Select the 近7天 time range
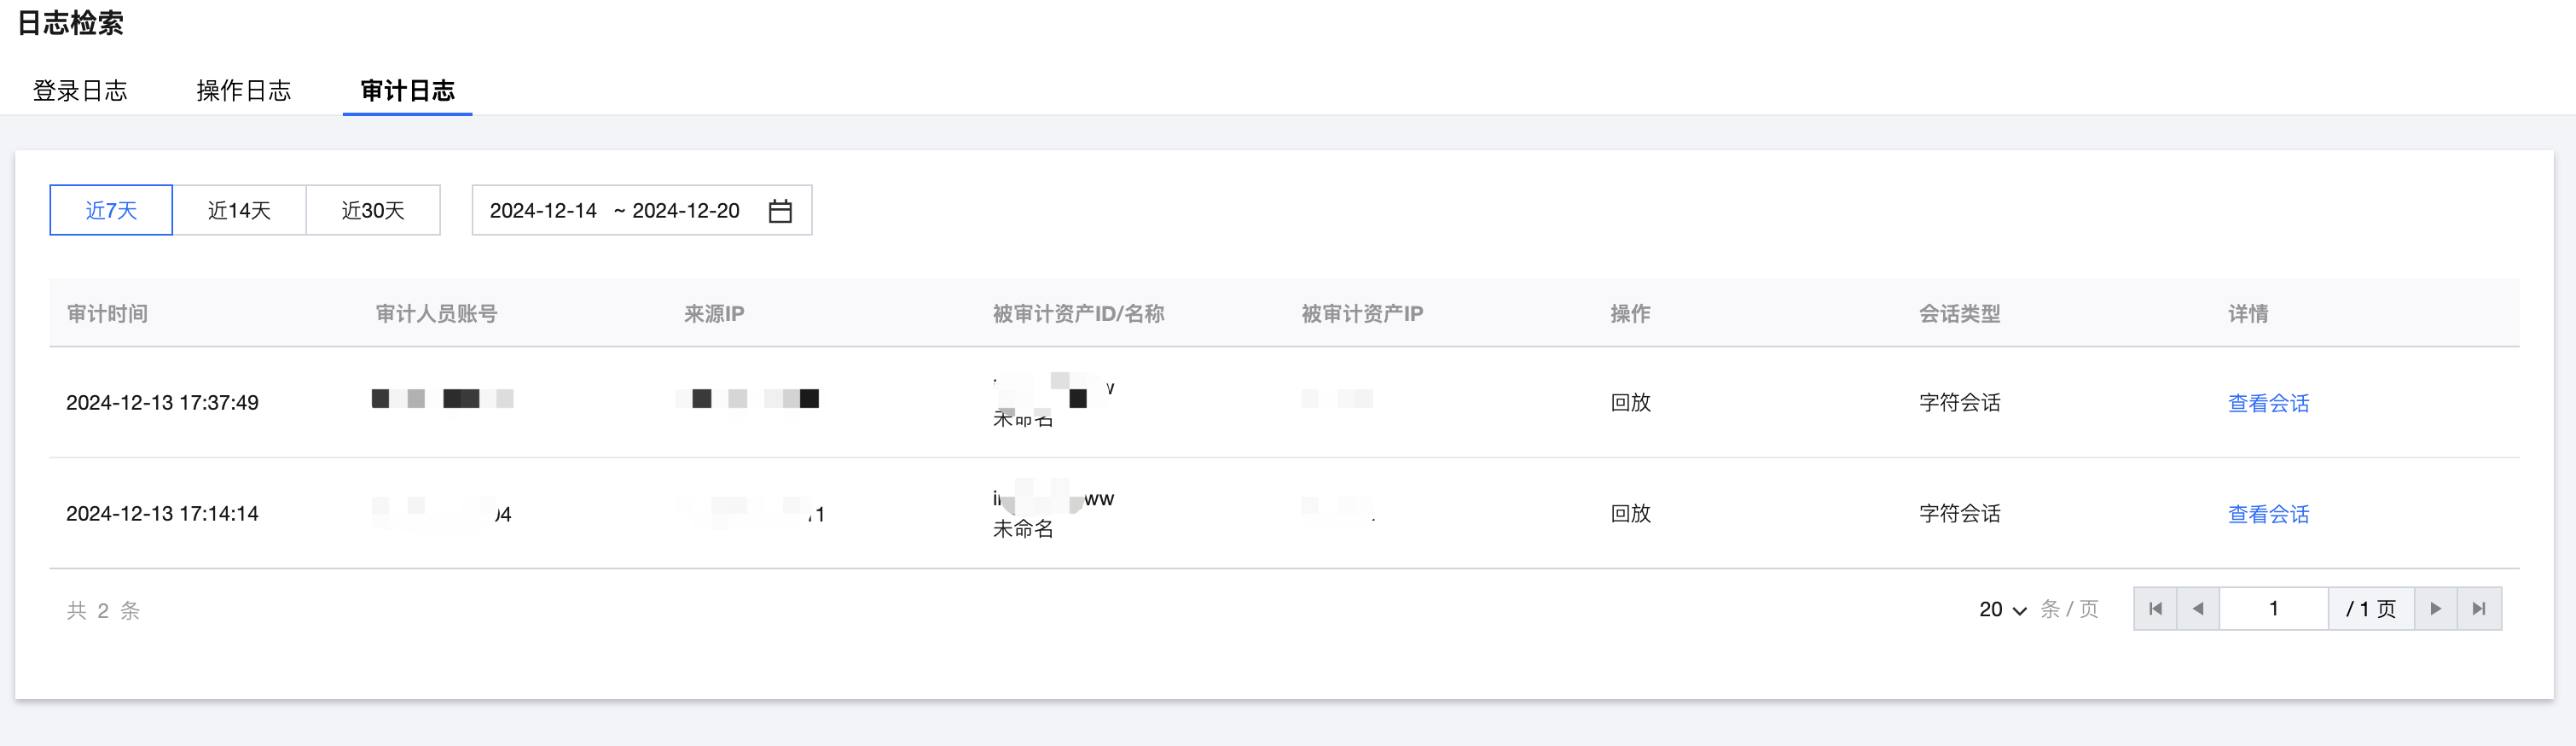Viewport: 2576px width, 746px height. click(x=111, y=211)
